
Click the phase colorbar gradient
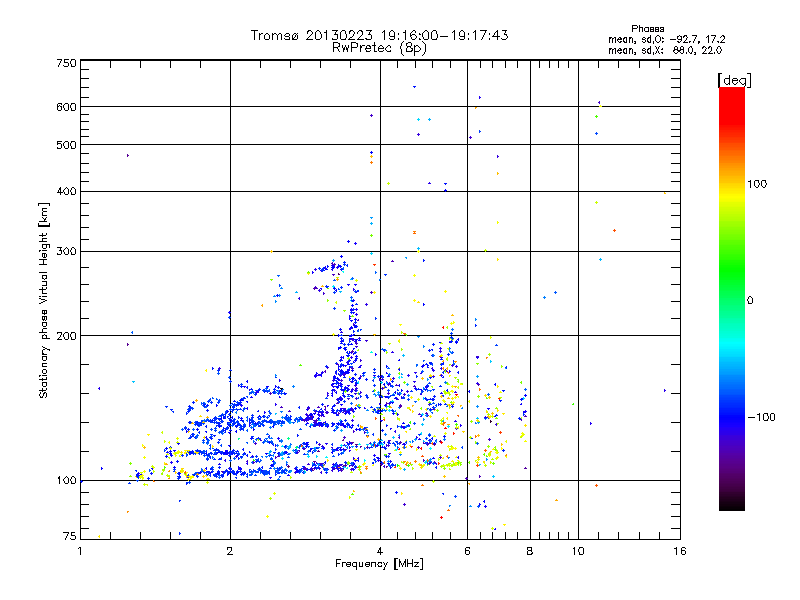click(x=732, y=299)
